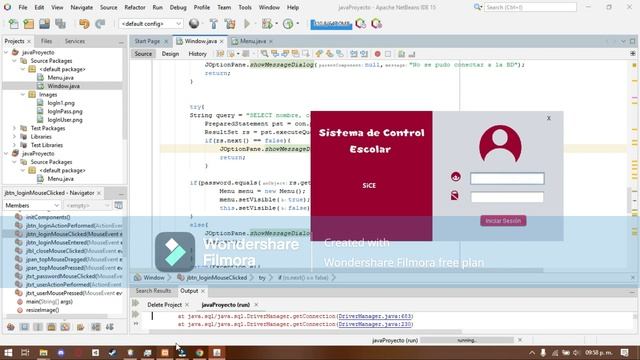Screen dimensions: 640x360
Task: Open the Tools menu
Action: (245, 7)
